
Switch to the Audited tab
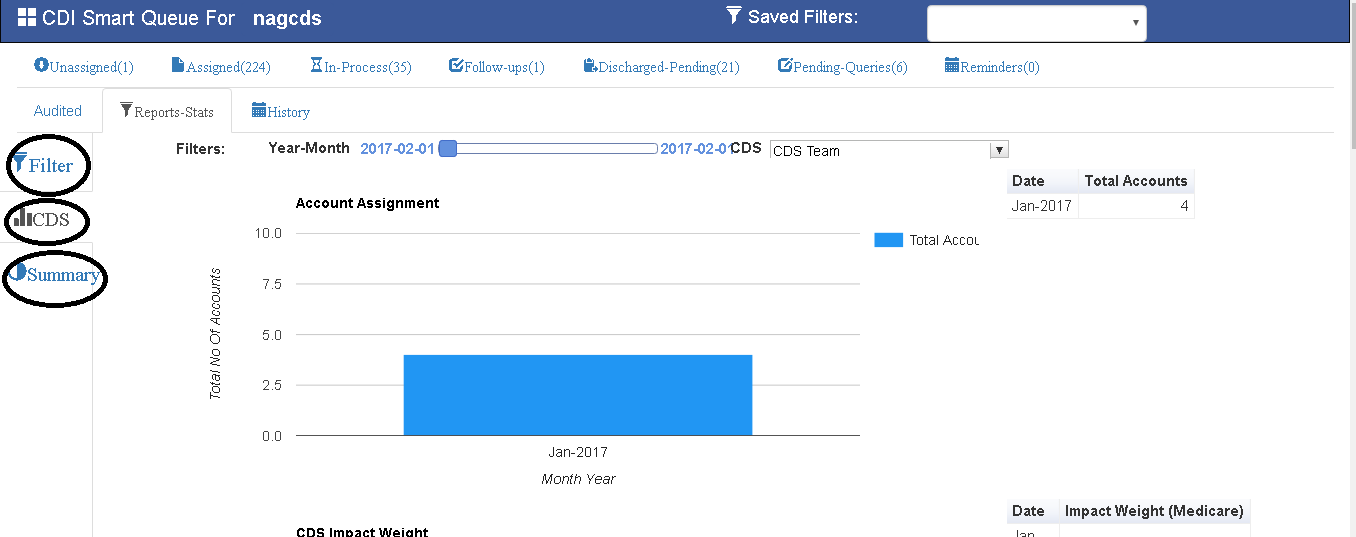pos(58,111)
